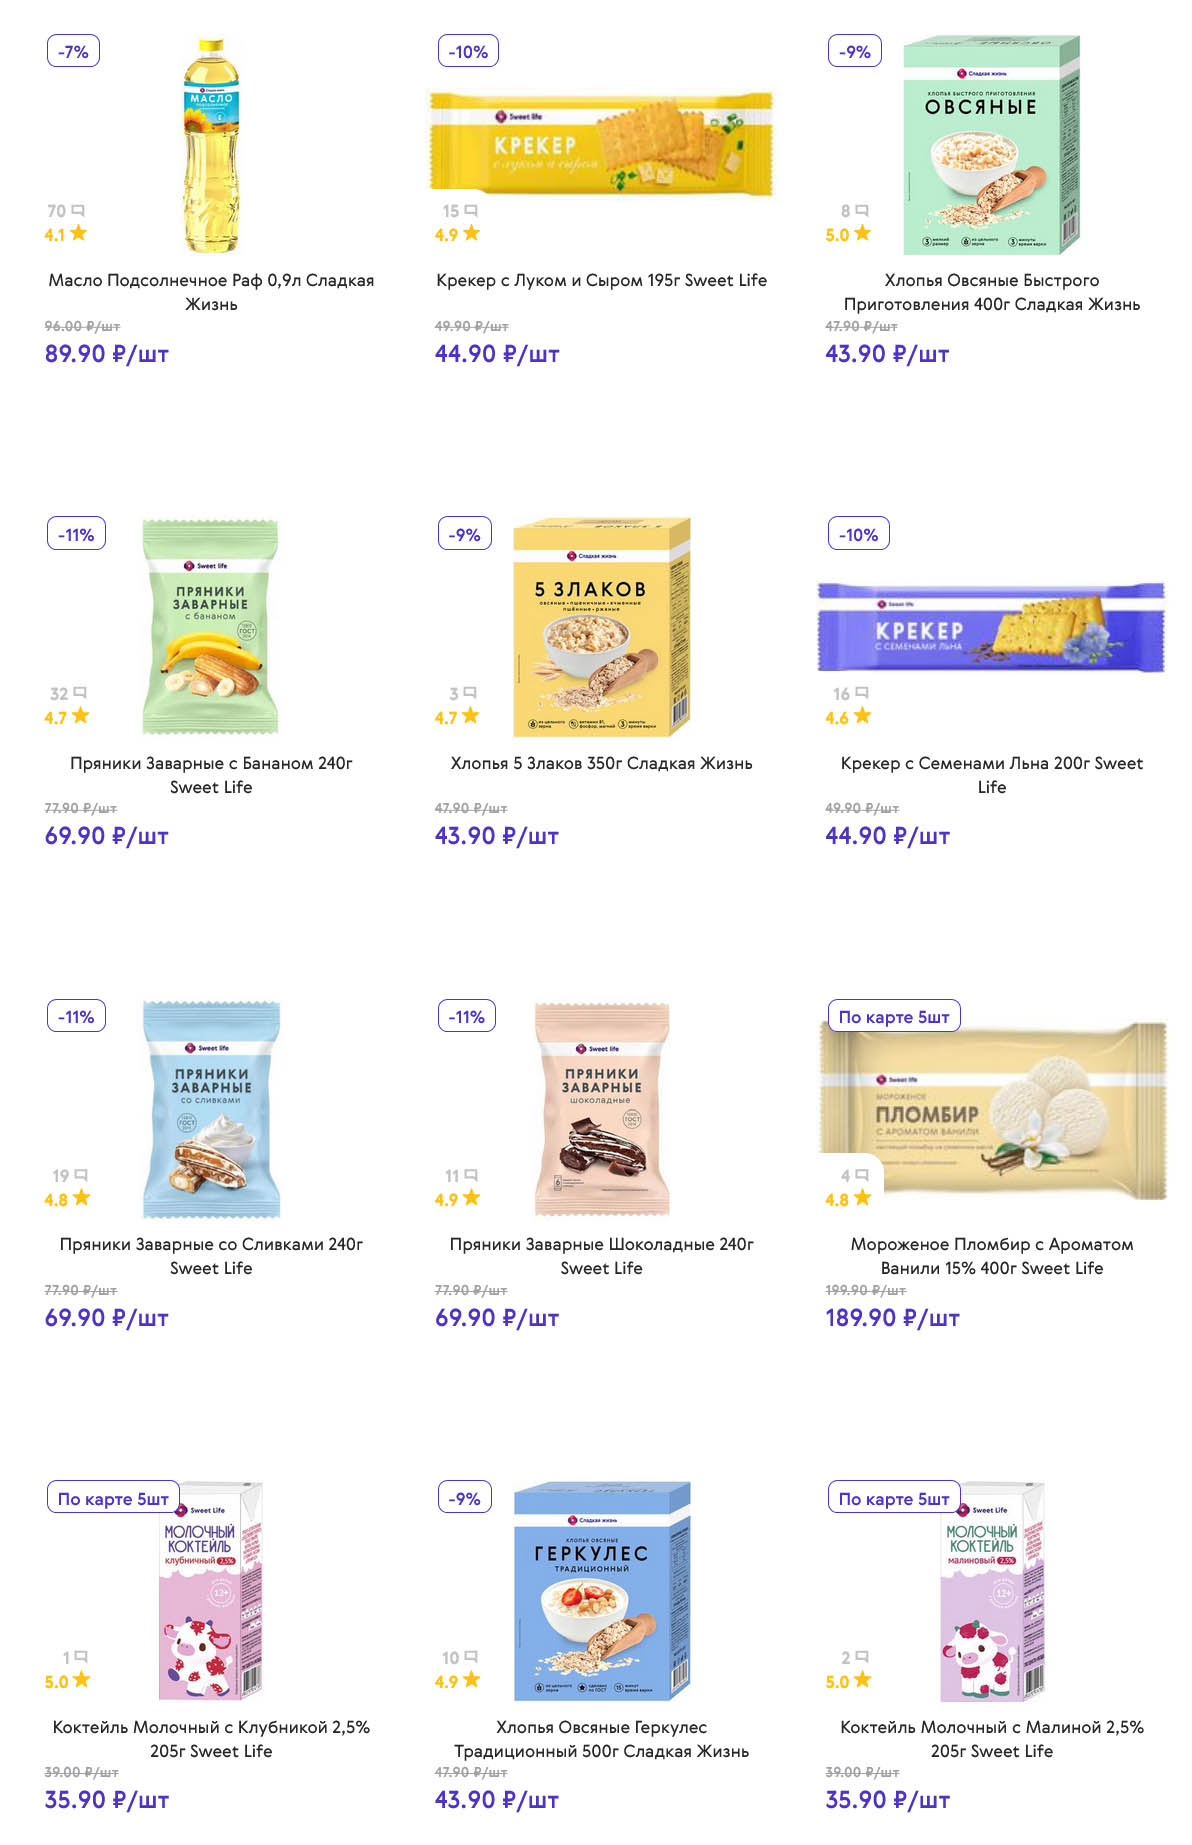Screen dimensions: 1192x1845
Task: Open 'Хлопья 5 Злаков 350г' product title
Action: pyautogui.click(x=601, y=763)
